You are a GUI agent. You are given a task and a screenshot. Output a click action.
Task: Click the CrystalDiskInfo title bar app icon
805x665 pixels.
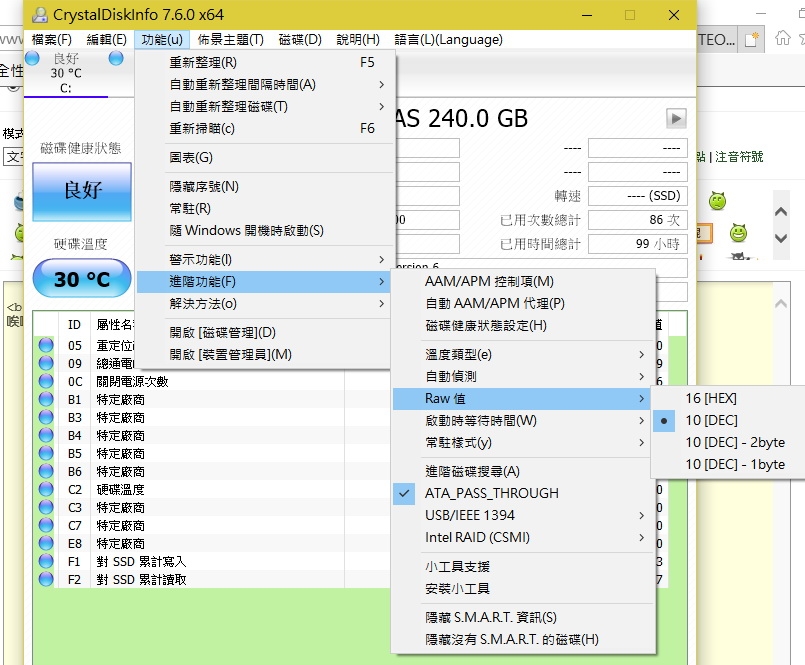[40, 14]
